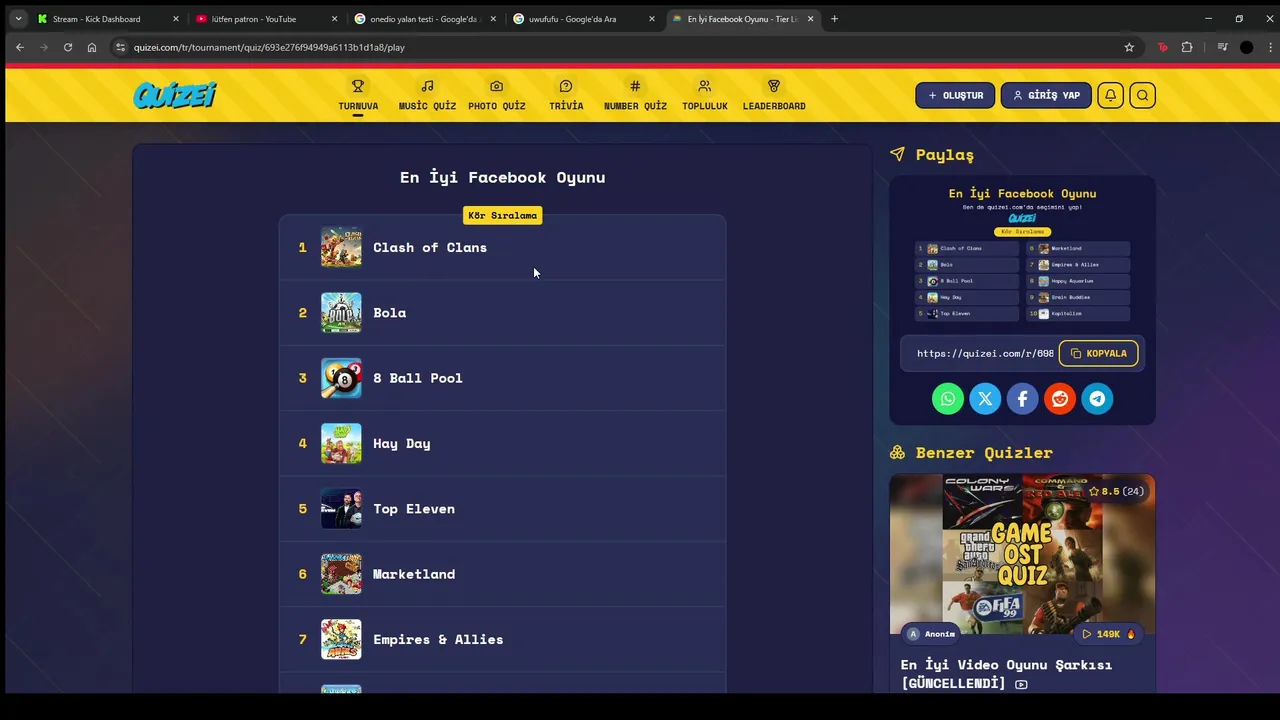Open Chrome three-dot menu

[1271, 47]
